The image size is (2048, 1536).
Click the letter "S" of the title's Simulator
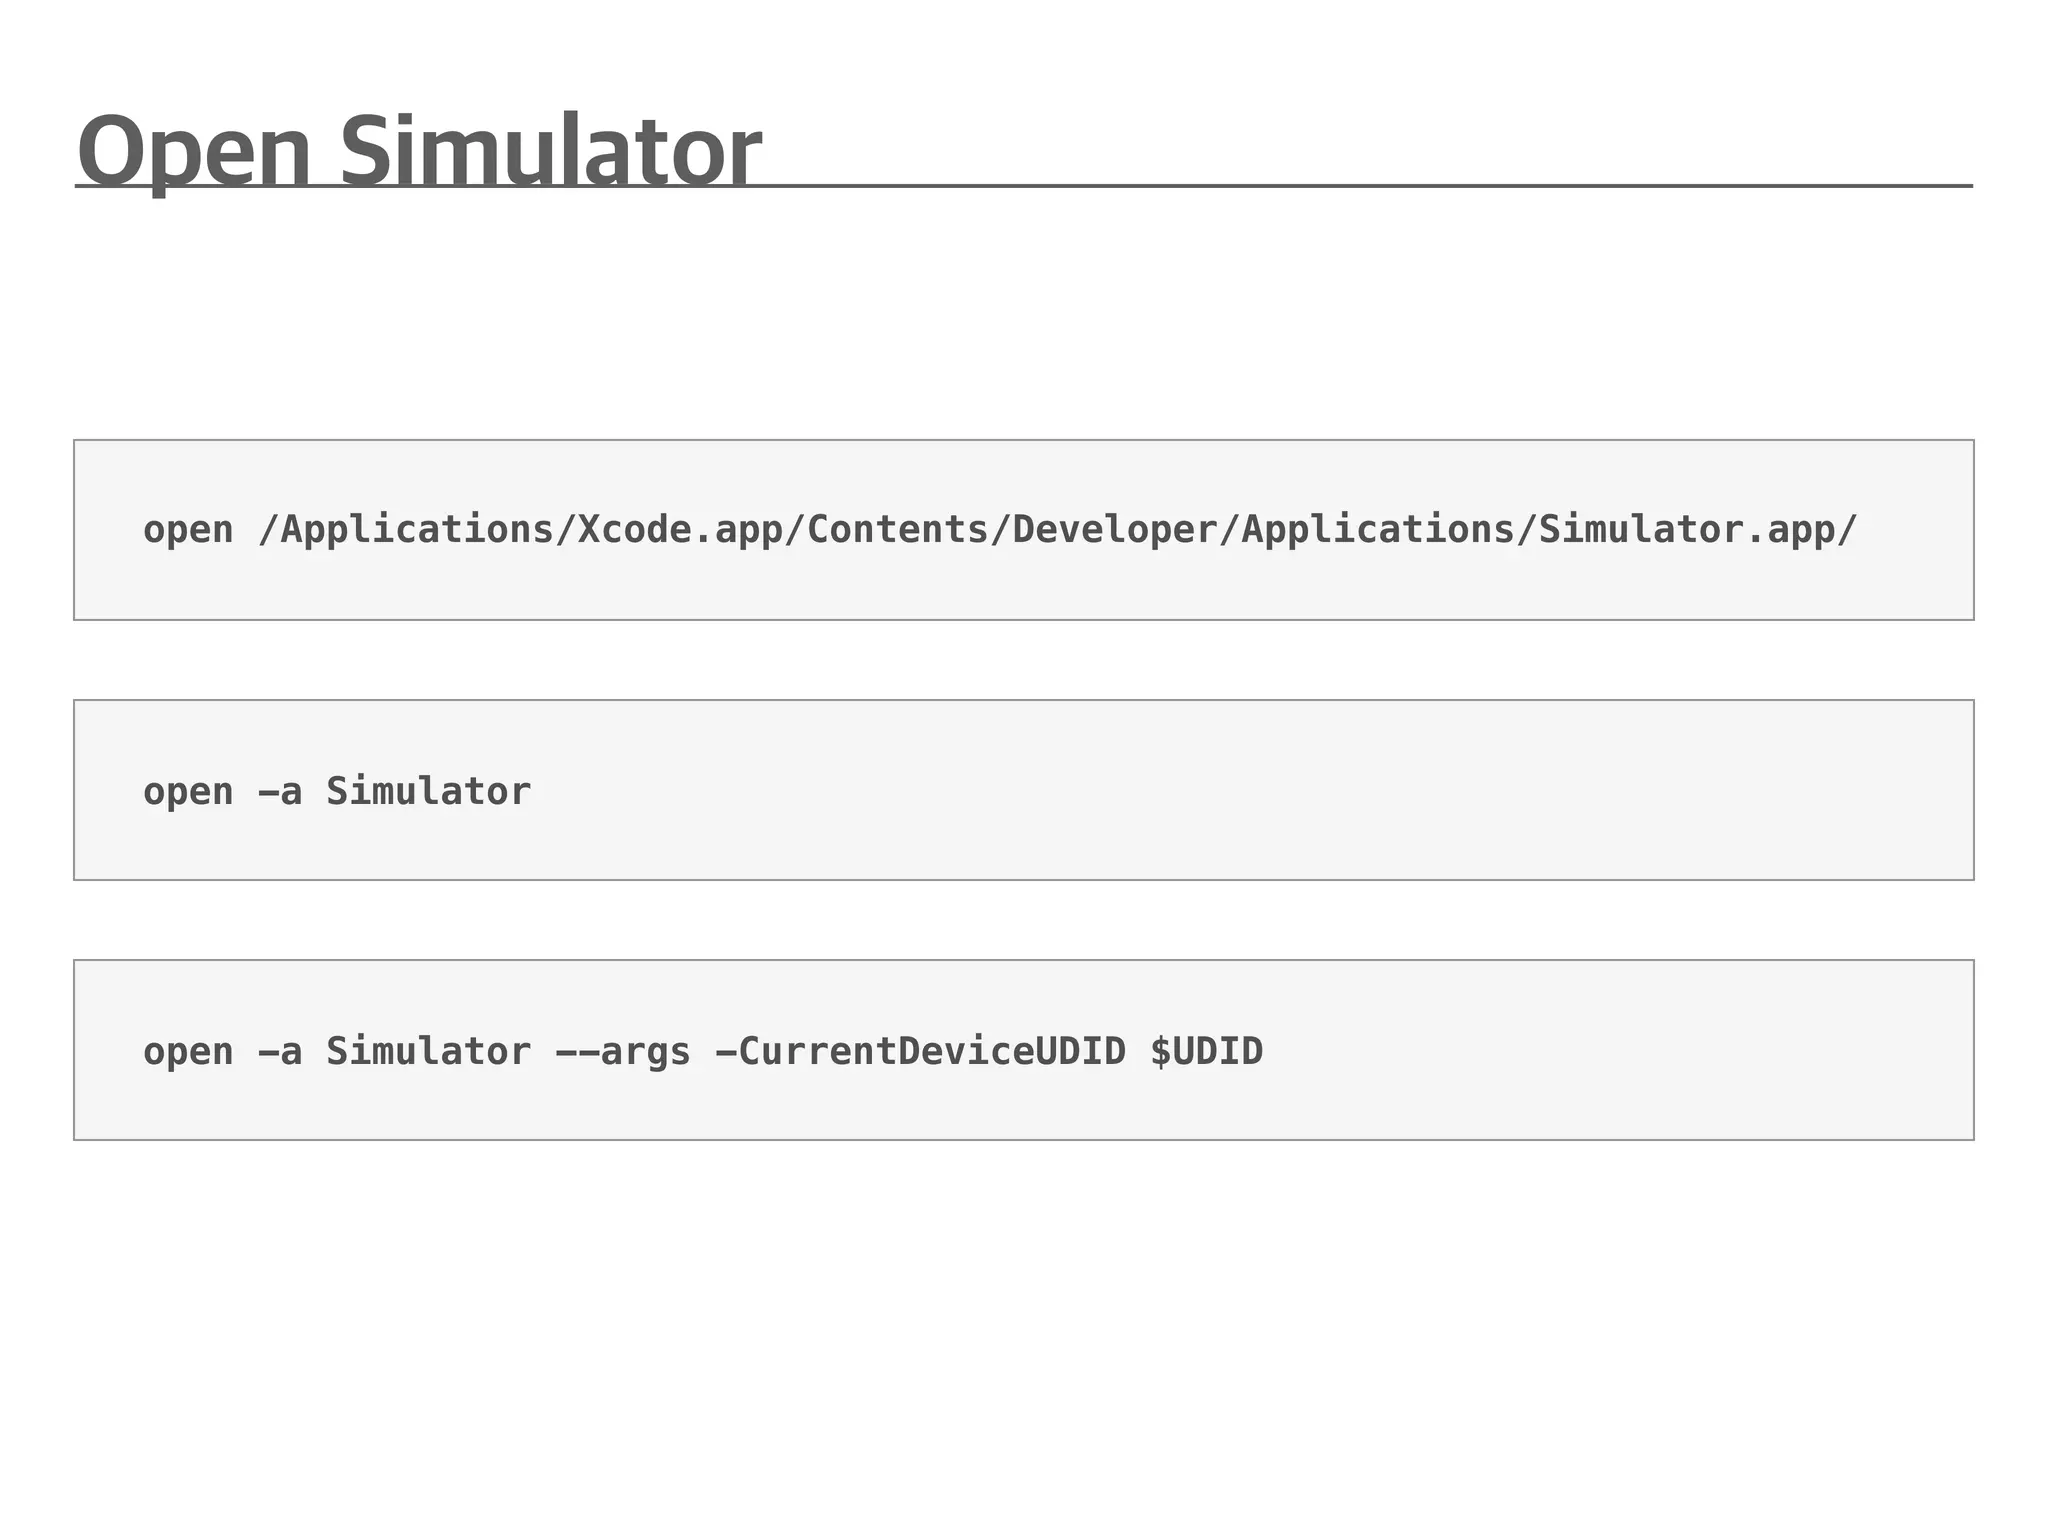[364, 150]
